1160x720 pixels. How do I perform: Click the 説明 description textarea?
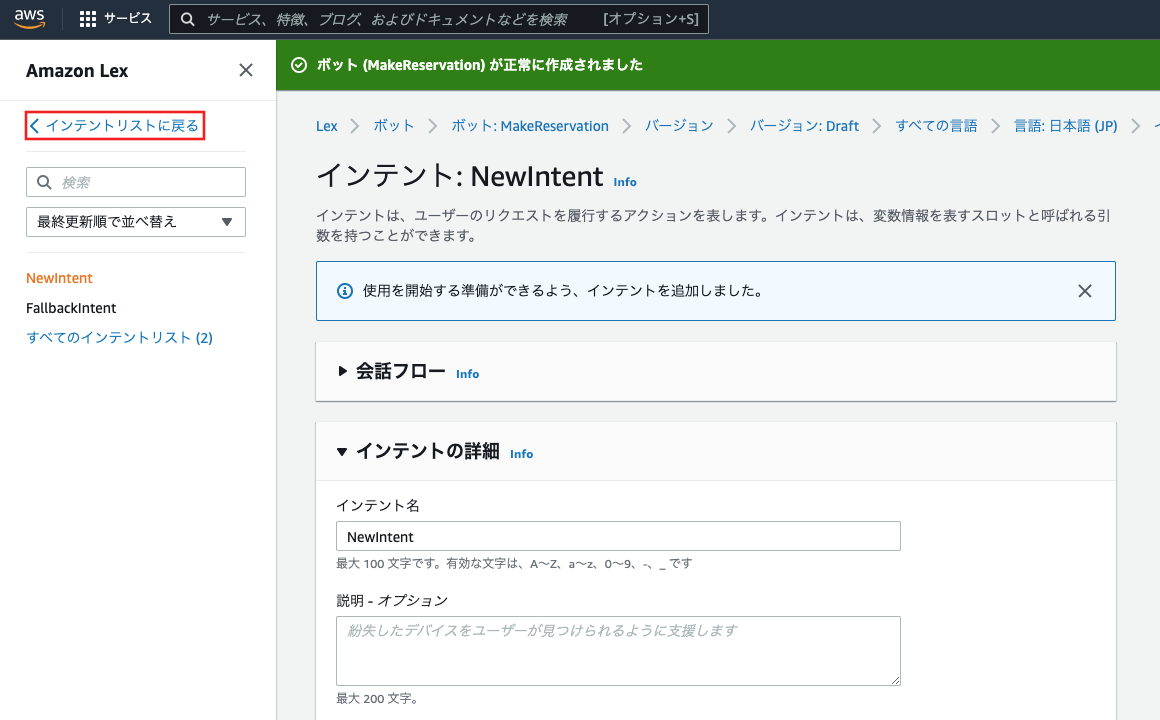pos(618,650)
